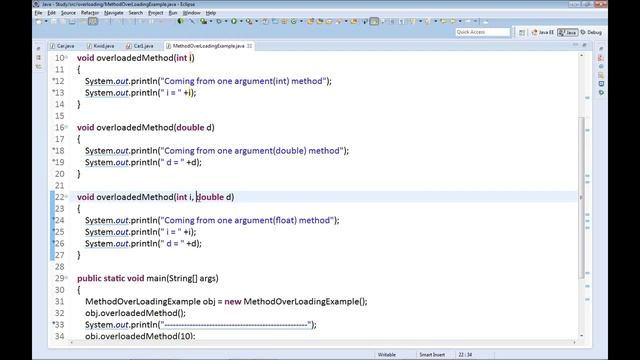The image size is (640, 360).
Task: Click the green view icon at right trim bottom
Action: click(x=601, y=93)
